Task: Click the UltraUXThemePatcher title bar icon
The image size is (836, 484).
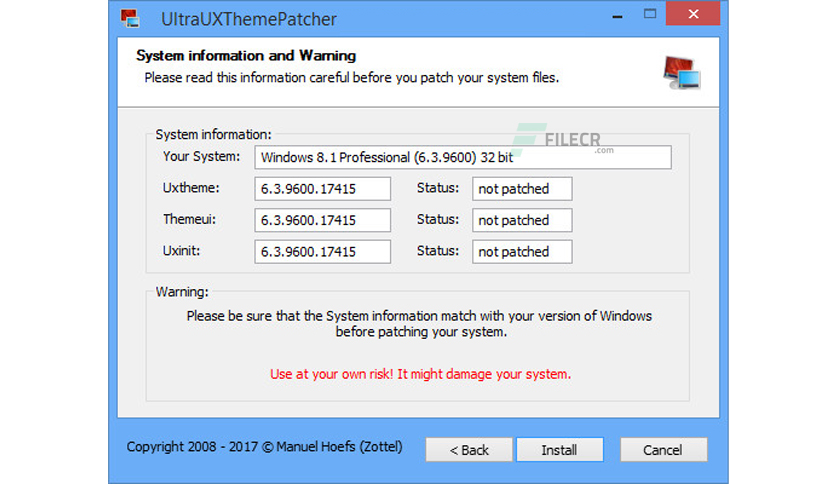Action: [130, 19]
